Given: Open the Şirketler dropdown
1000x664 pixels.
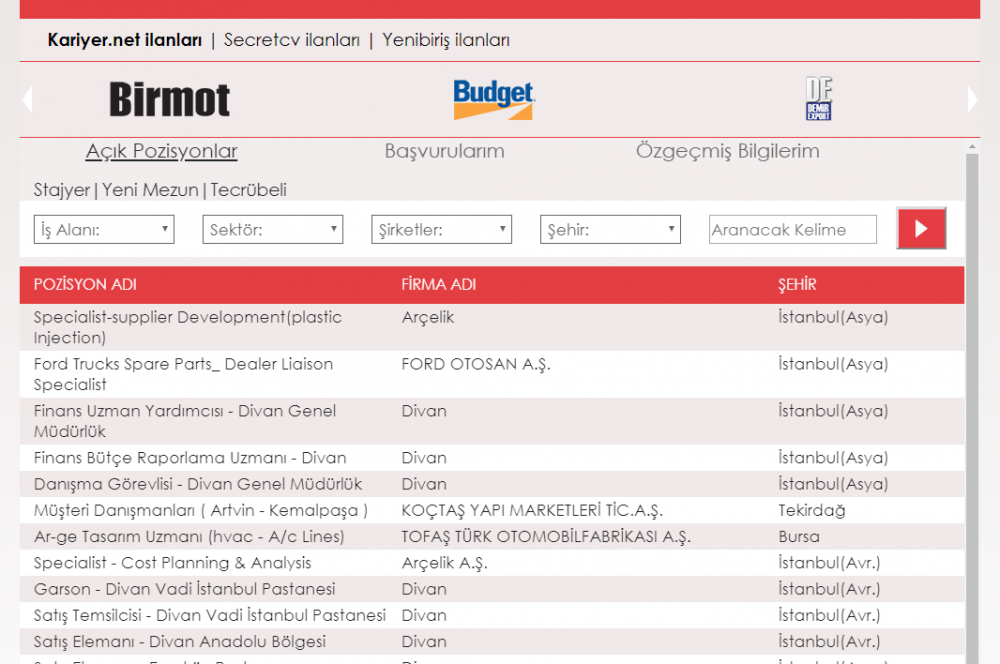Looking at the screenshot, I should point(441,228).
